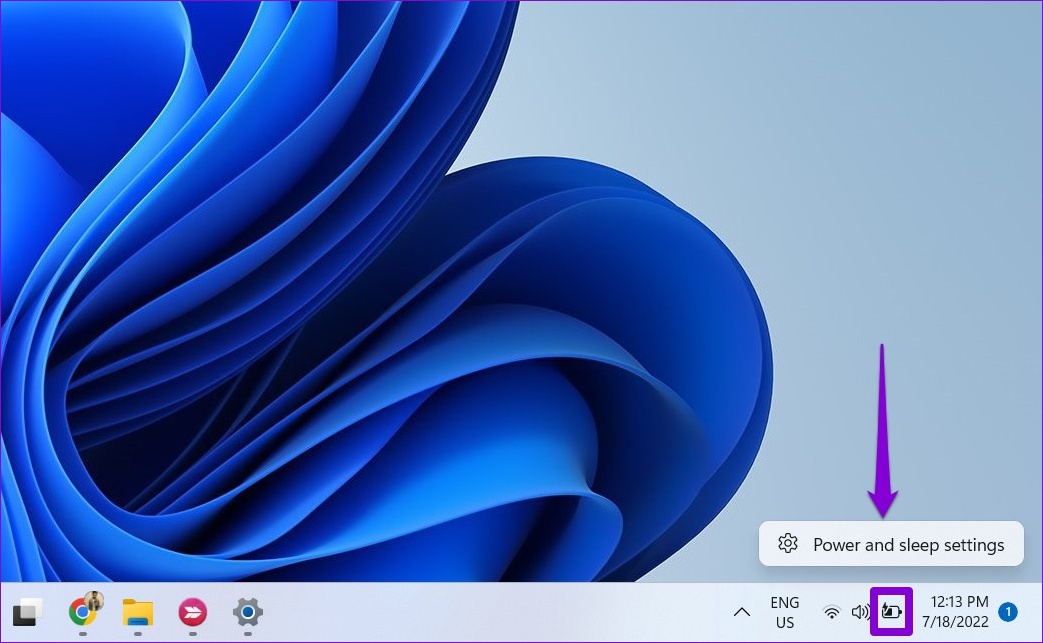1043x643 pixels.
Task: Open Task View from the taskbar
Action: pyautogui.click(x=27, y=611)
